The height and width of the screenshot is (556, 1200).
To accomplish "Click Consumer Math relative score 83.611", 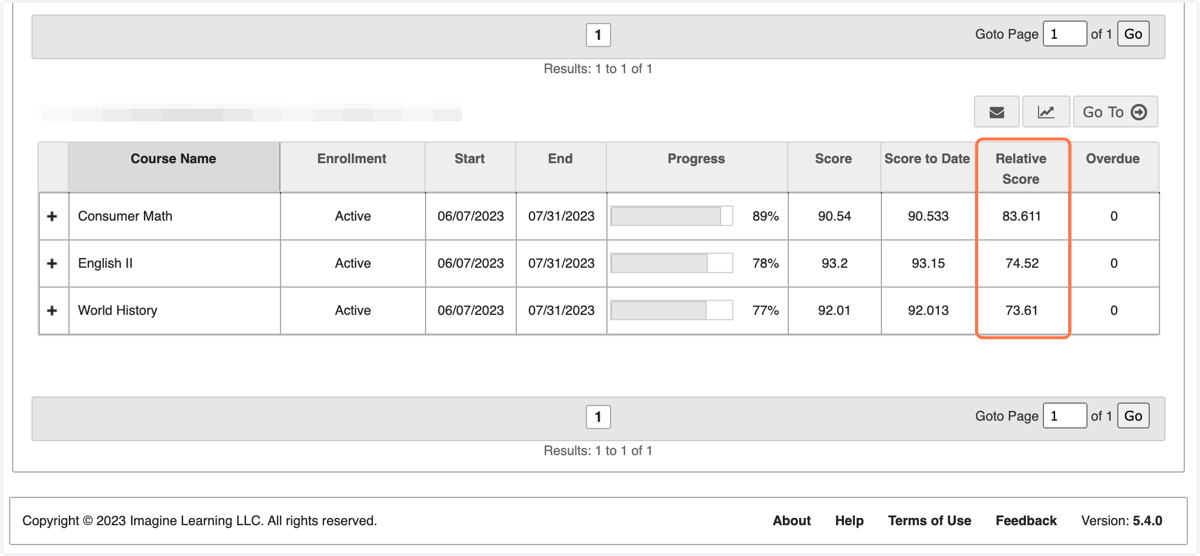I will (1021, 216).
